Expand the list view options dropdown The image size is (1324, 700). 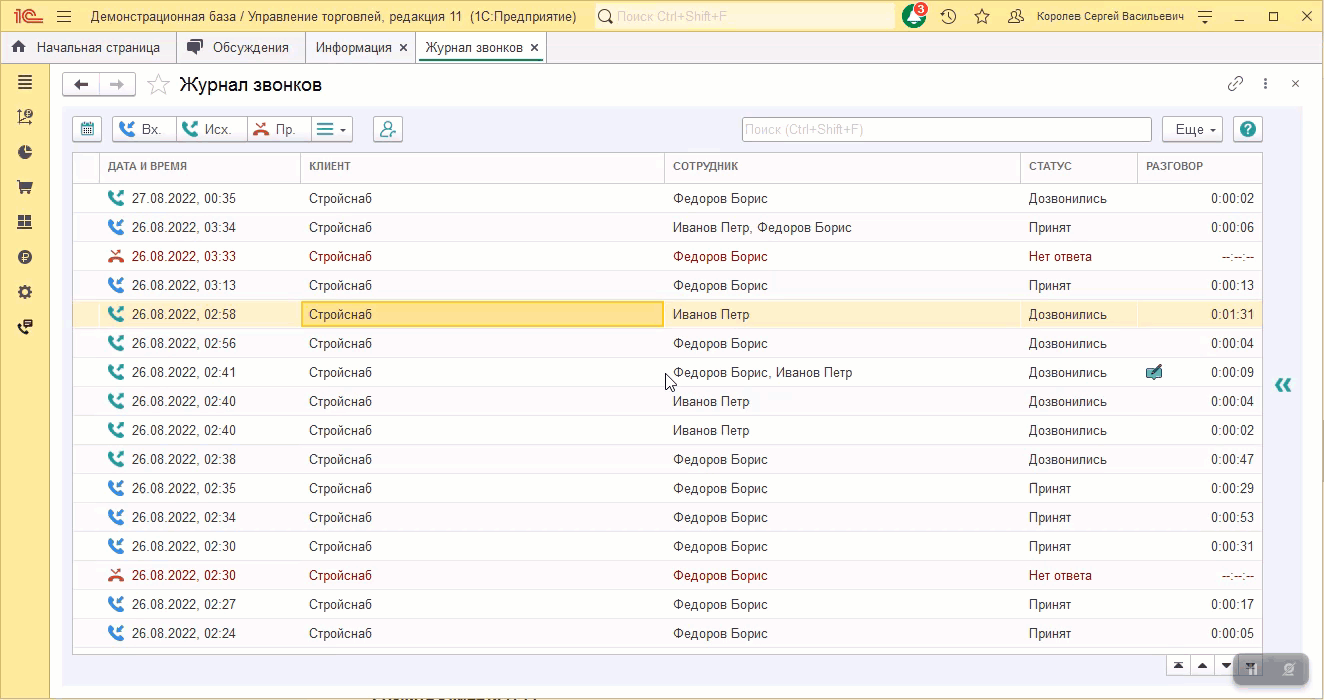(x=332, y=129)
